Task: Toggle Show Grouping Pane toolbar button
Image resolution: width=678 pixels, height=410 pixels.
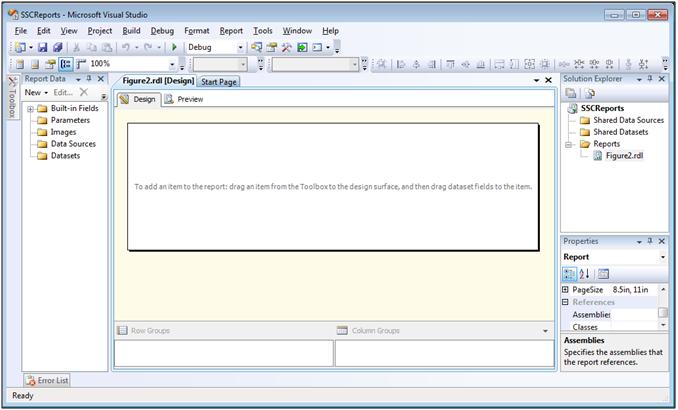Action: (66, 64)
